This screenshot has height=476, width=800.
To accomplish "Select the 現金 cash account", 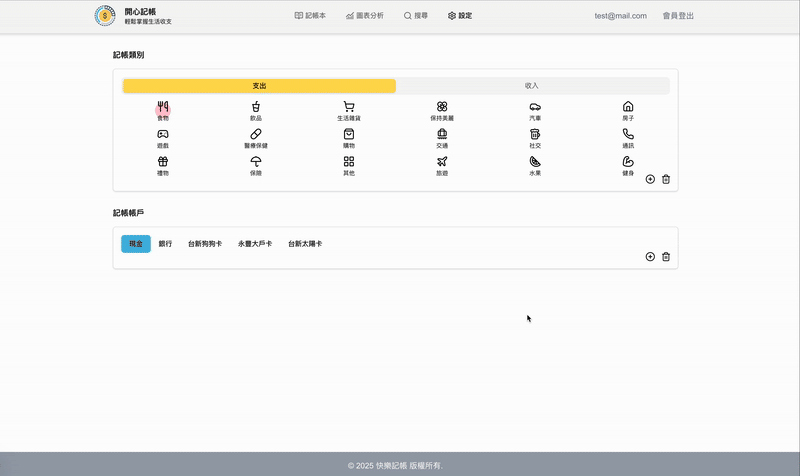I will pos(136,244).
